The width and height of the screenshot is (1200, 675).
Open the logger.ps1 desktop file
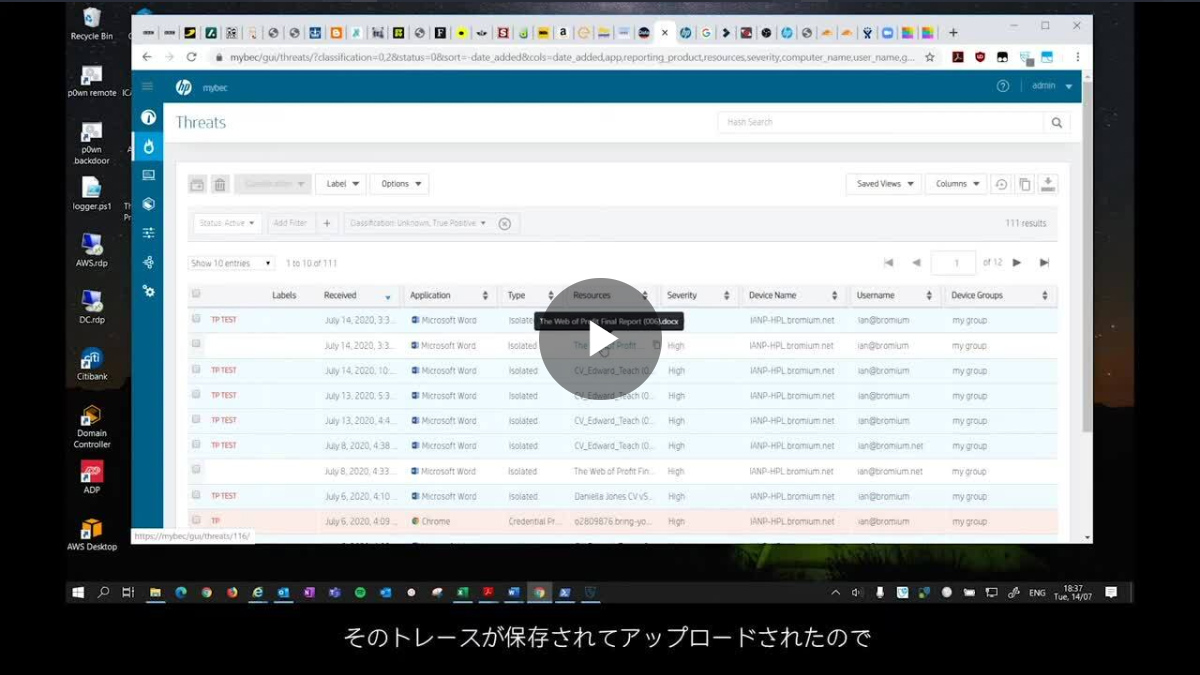coord(91,194)
